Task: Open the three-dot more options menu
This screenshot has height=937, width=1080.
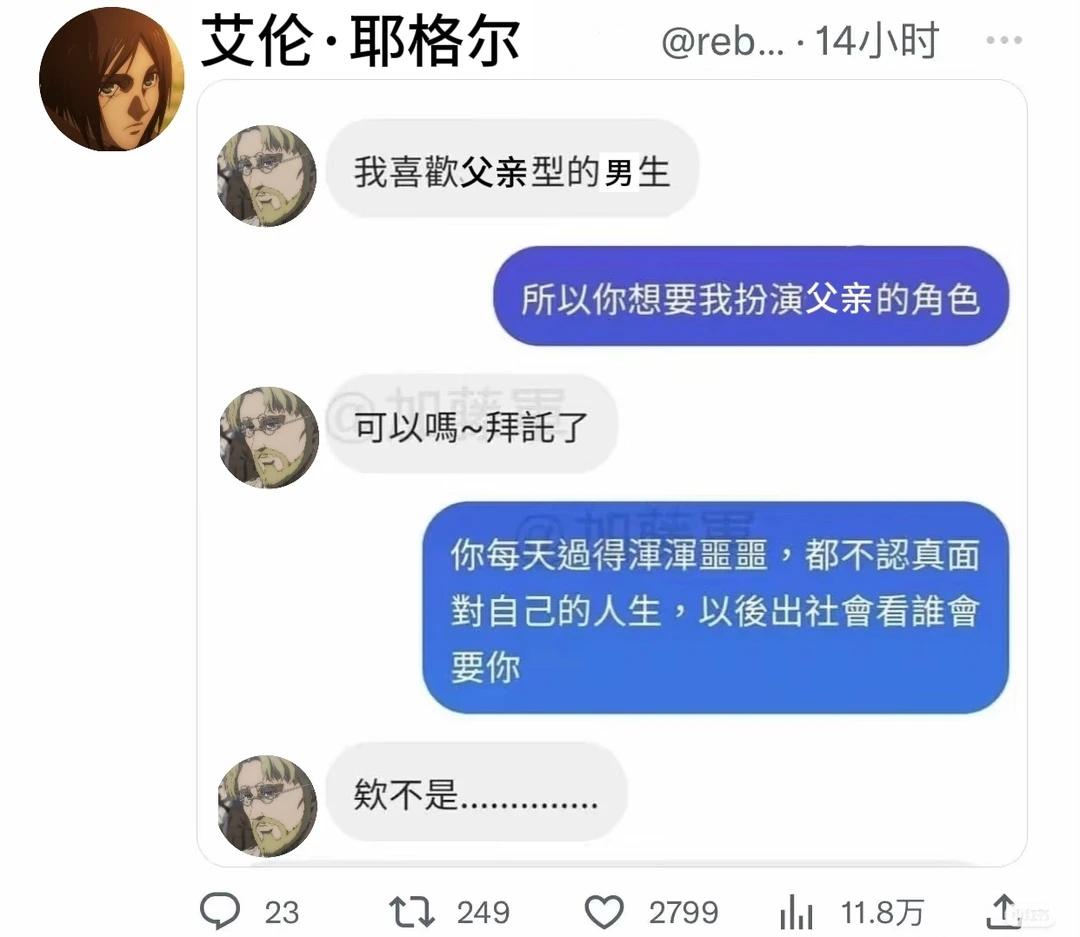Action: (x=1004, y=40)
